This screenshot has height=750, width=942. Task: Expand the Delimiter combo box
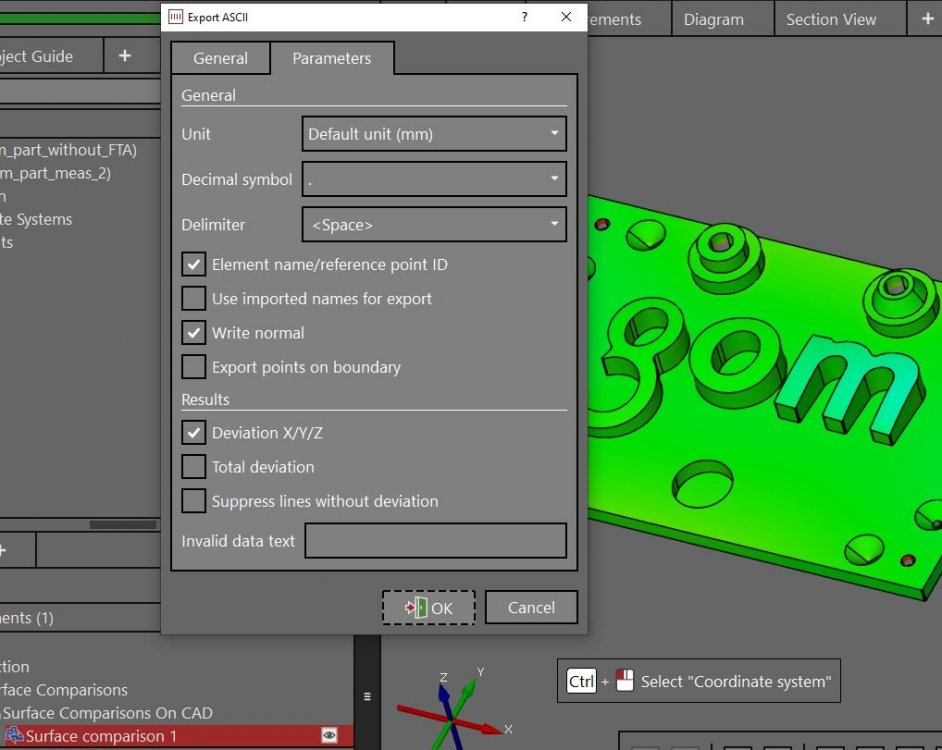coord(434,225)
